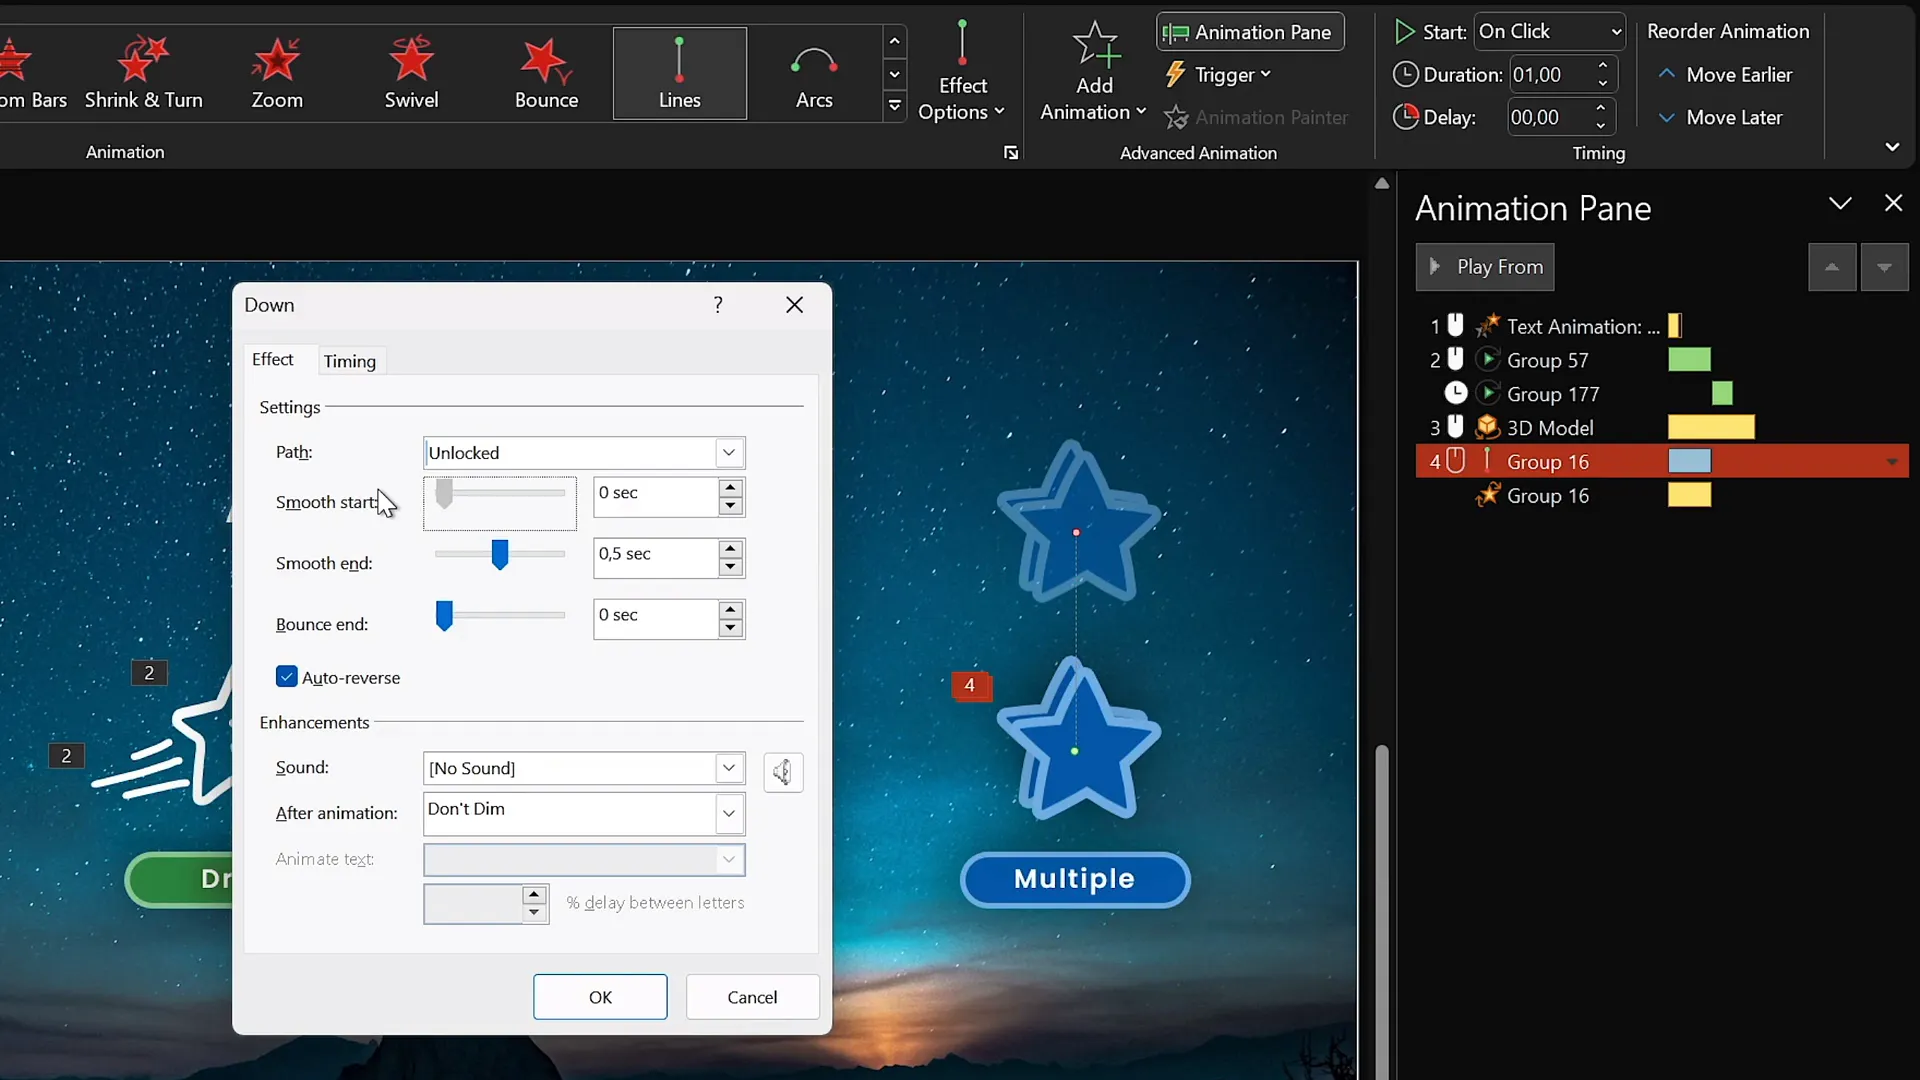Screen dimensions: 1920x1080
Task: Click Move Later in Reorder Animation
Action: click(1721, 118)
